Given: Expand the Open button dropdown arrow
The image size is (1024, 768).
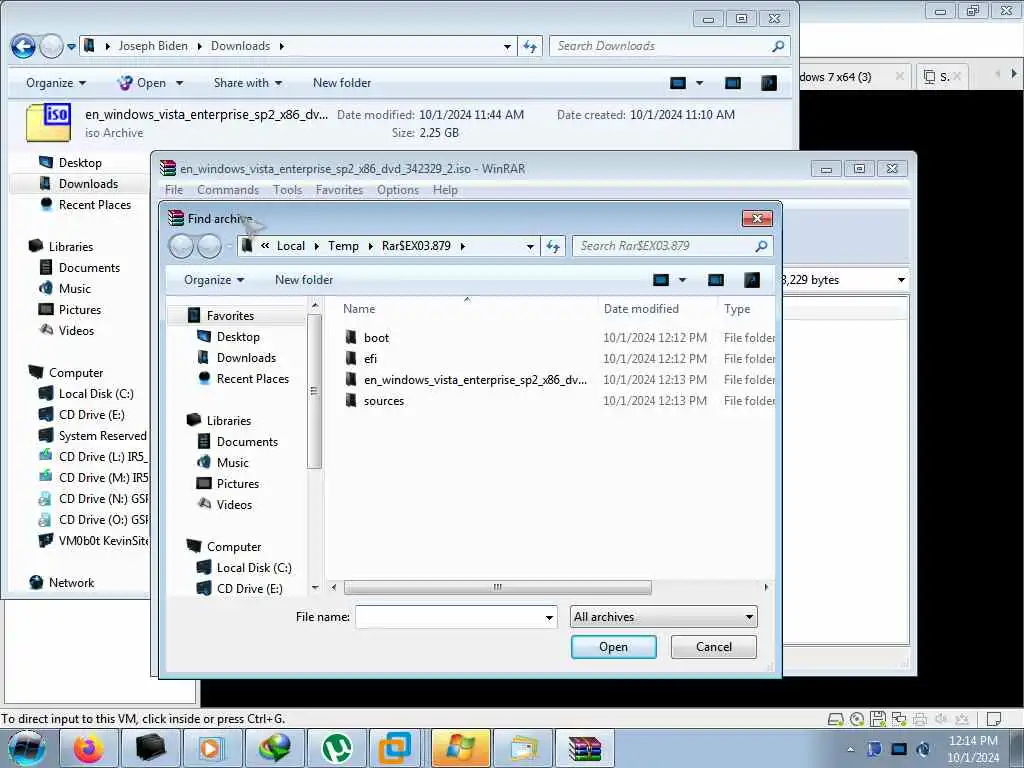Looking at the screenshot, I should coord(179,83).
